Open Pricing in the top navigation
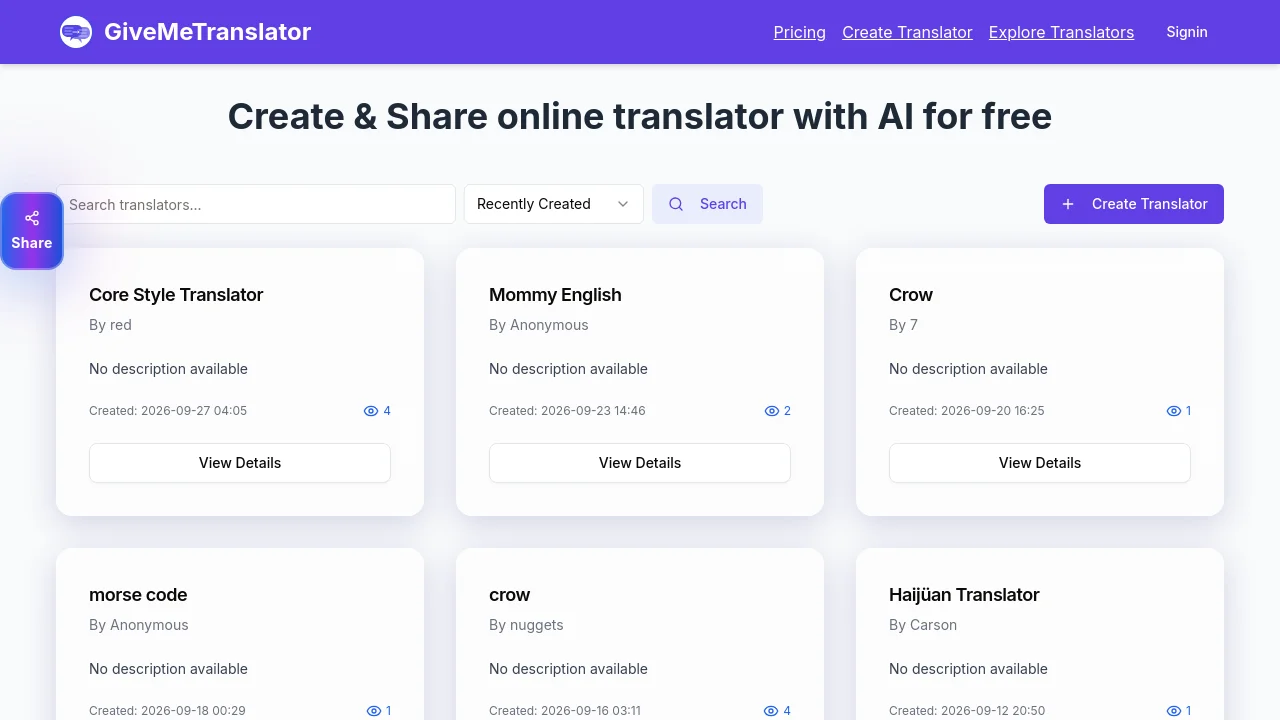Viewport: 1280px width, 720px height. [800, 32]
